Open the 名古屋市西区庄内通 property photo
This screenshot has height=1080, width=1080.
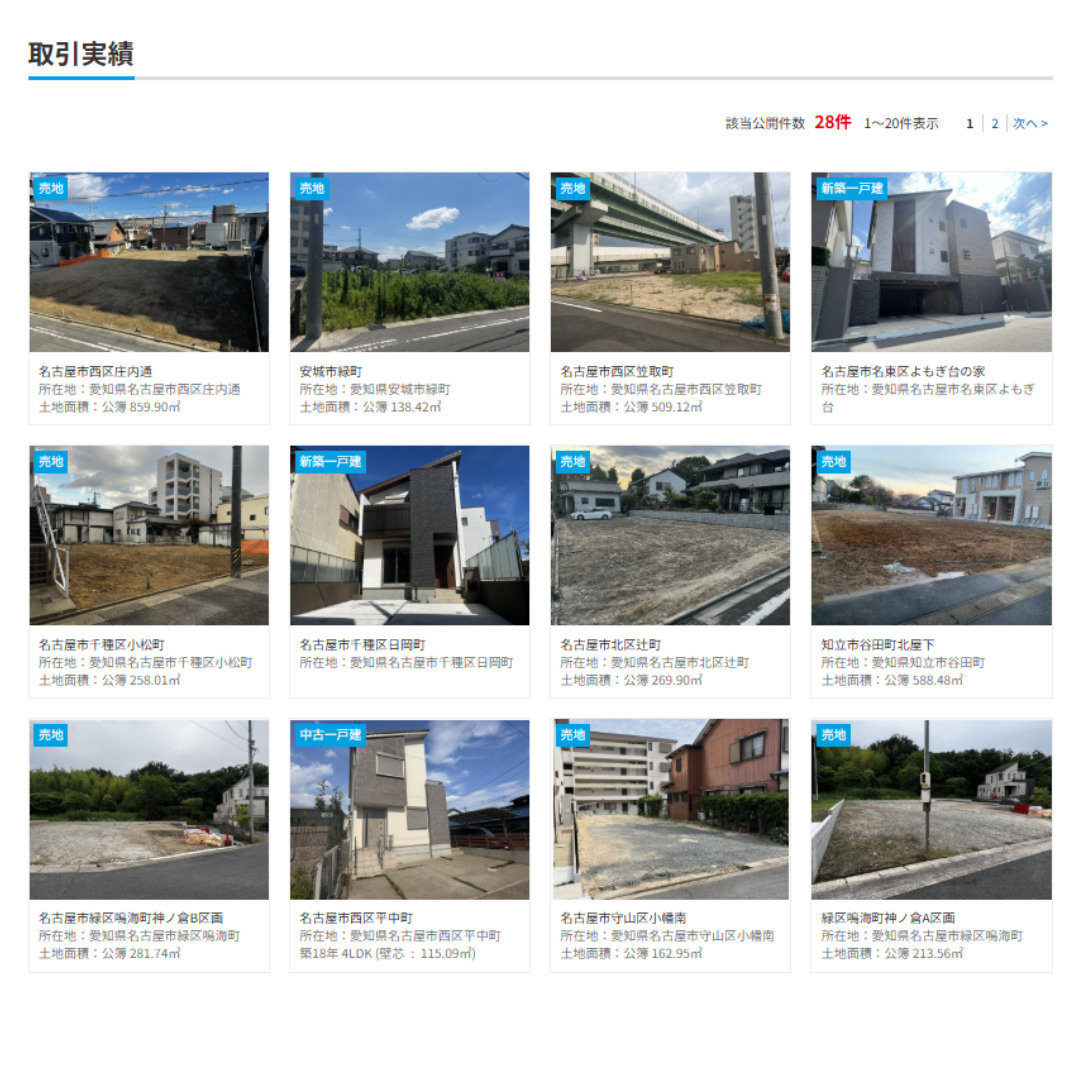pos(149,262)
